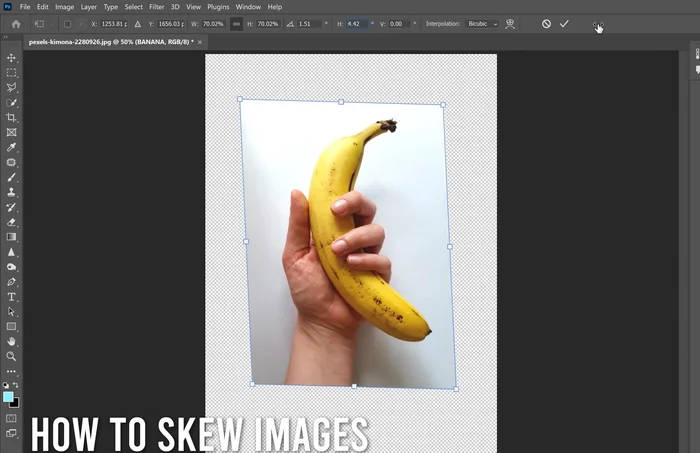This screenshot has height=453, width=700.
Task: Toggle the reference point checkbox
Action: pyautogui.click(x=67, y=23)
